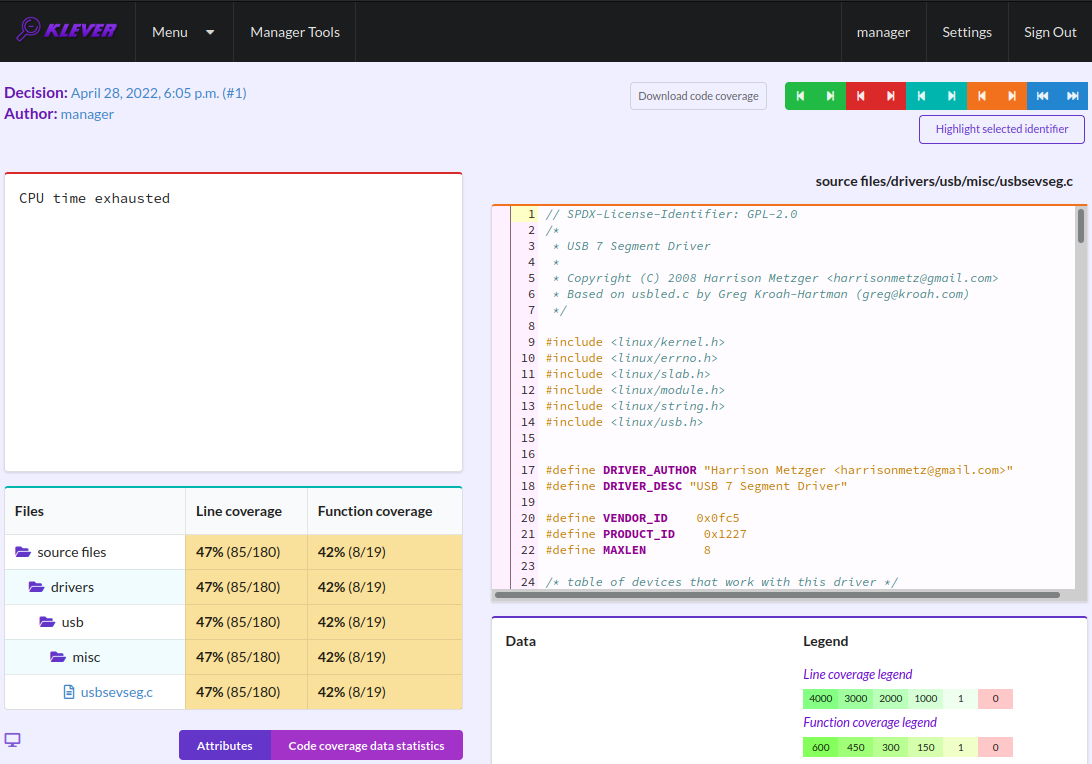Click the 600 function coverage swatch
This screenshot has width=1092, height=764.
pyautogui.click(x=820, y=747)
